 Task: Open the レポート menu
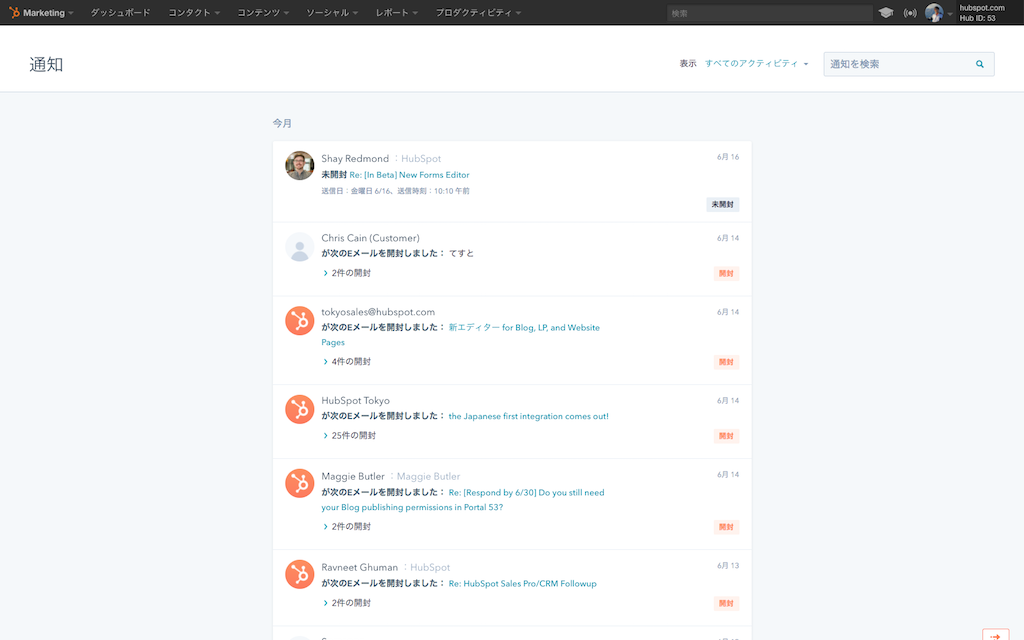pos(396,12)
